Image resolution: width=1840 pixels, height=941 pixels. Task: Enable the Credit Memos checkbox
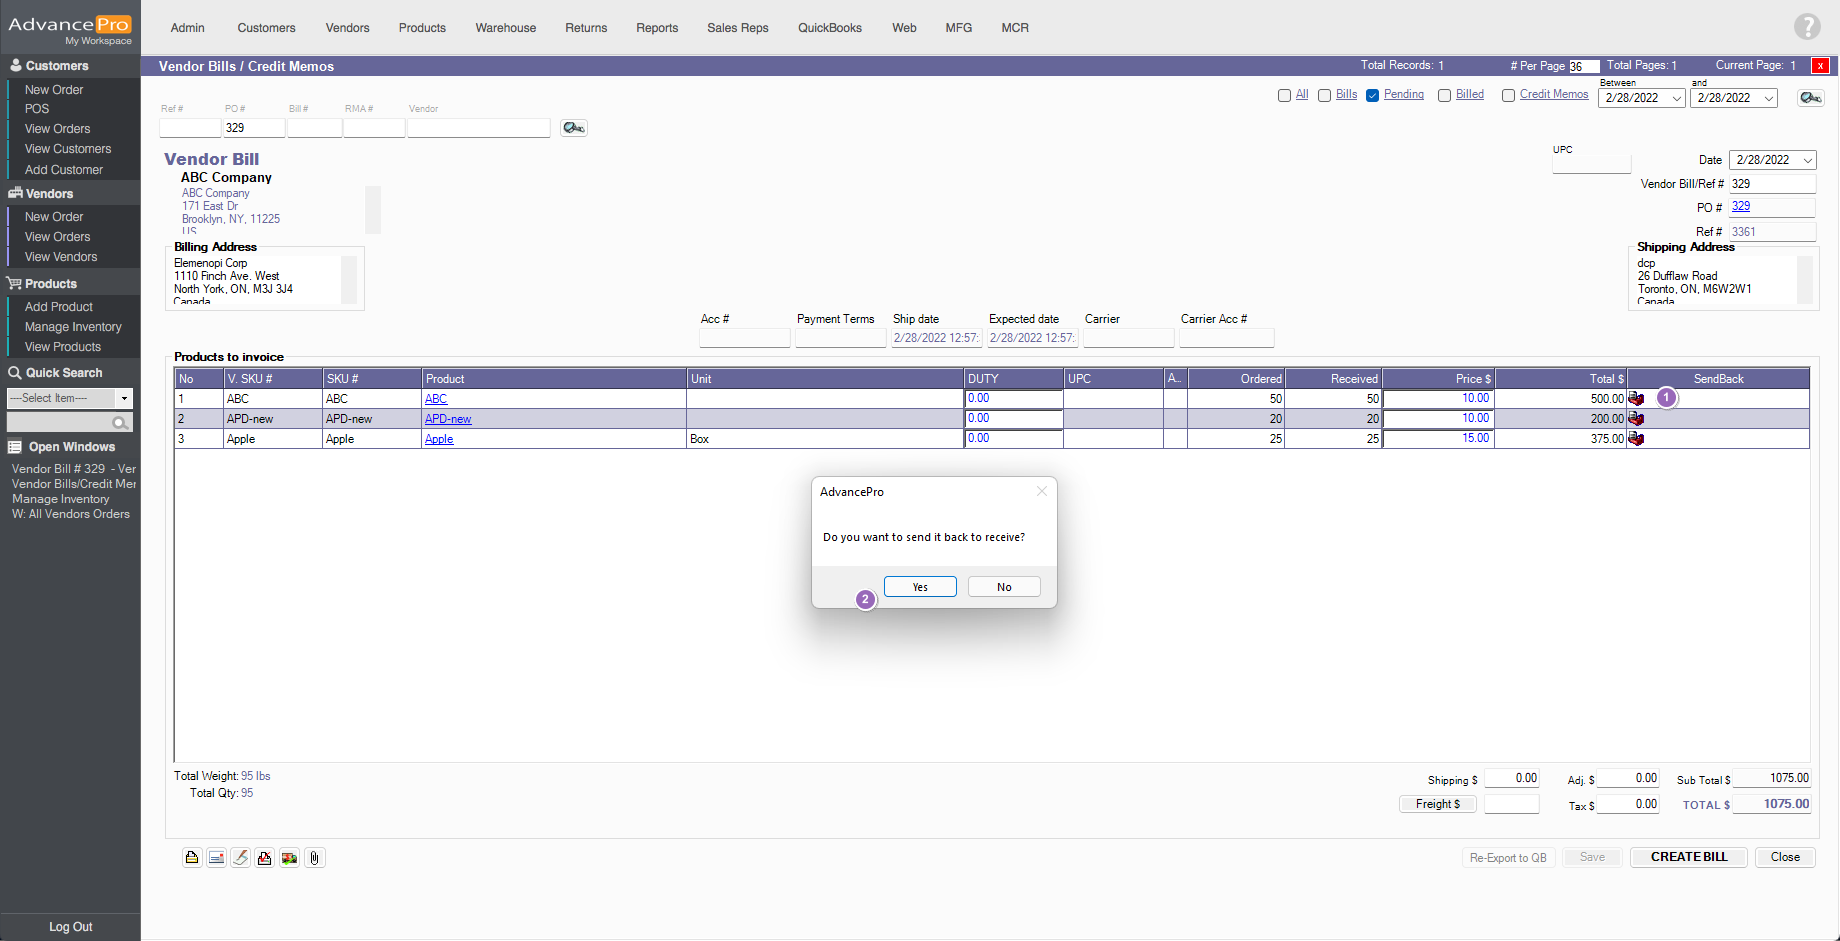tap(1508, 96)
